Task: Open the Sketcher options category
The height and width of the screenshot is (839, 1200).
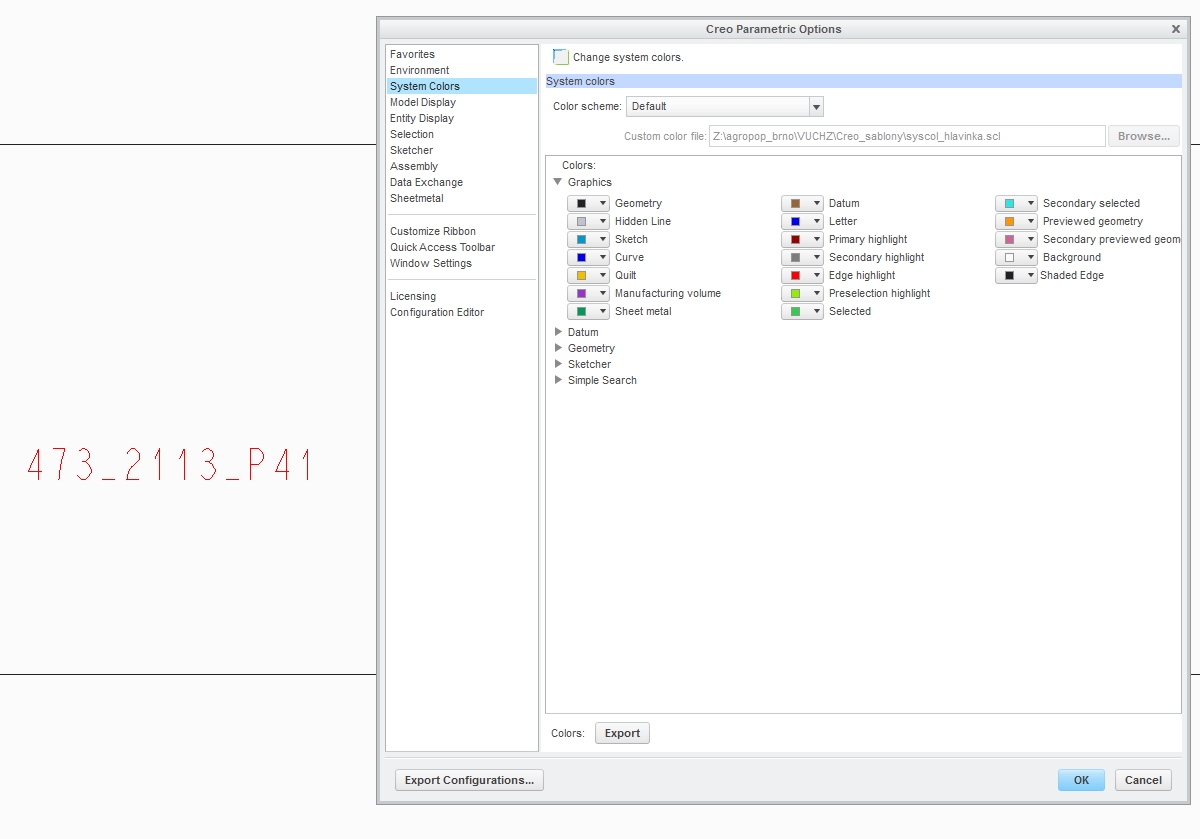Action: 462,150
